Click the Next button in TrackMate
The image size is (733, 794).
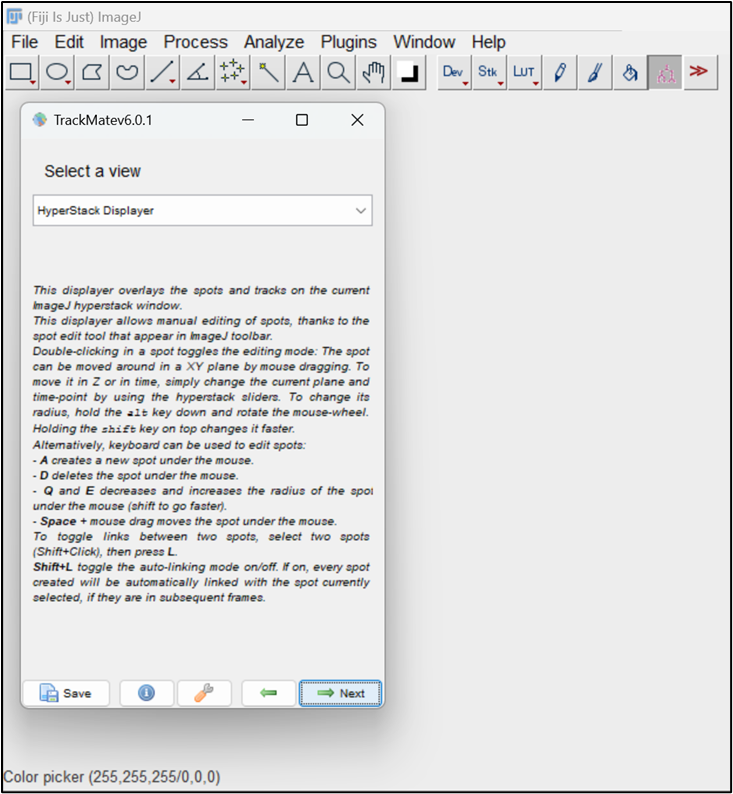pyautogui.click(x=340, y=693)
